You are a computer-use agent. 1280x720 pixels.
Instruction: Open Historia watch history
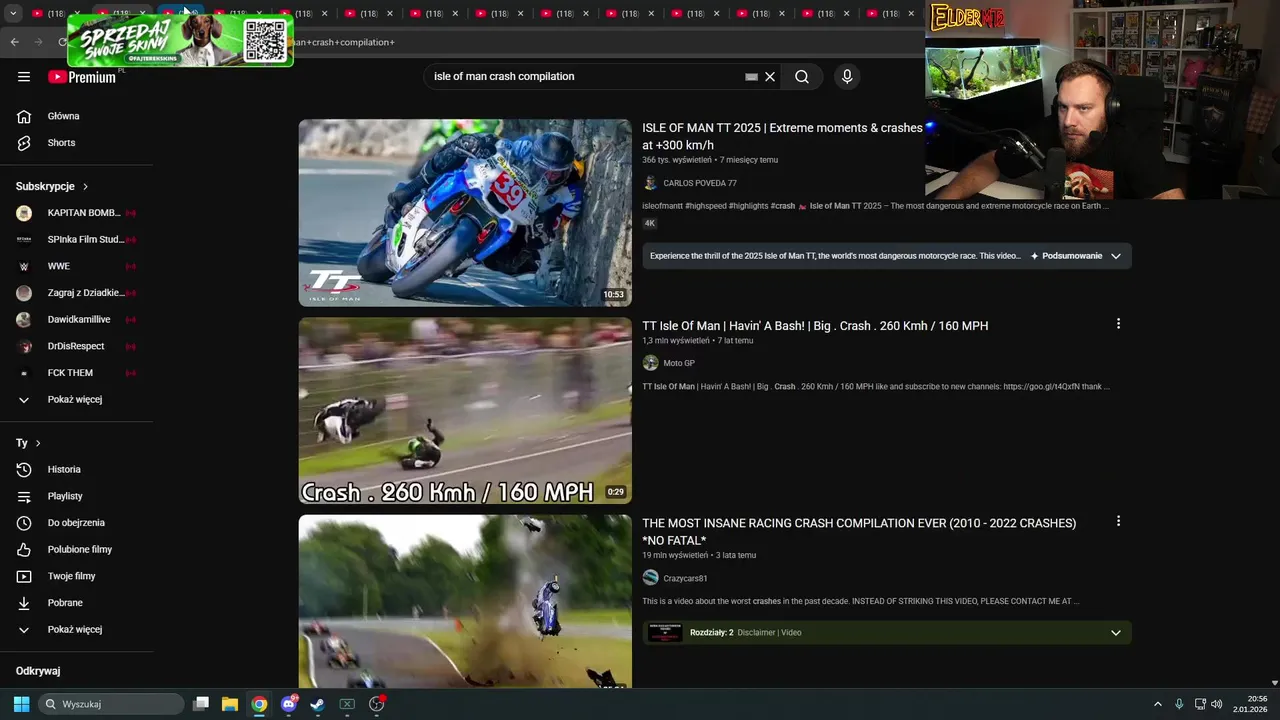tap(64, 469)
